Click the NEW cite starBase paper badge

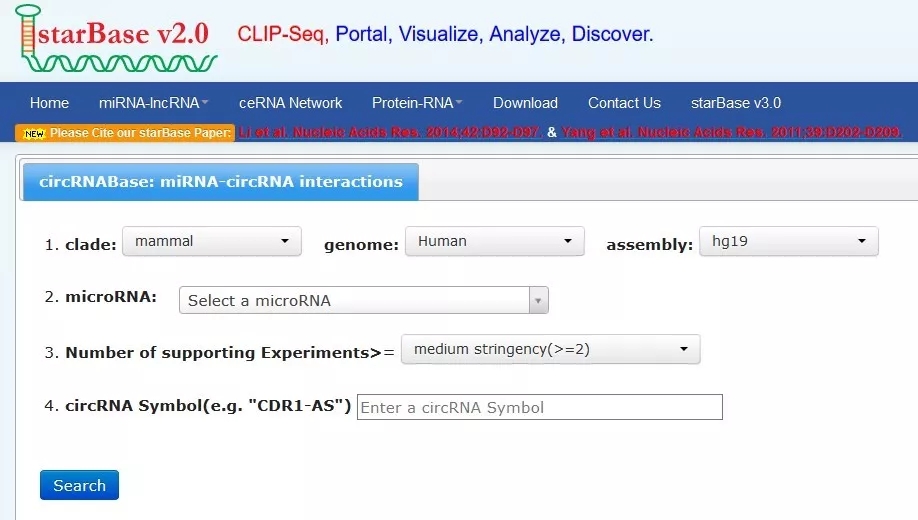click(x=125, y=133)
